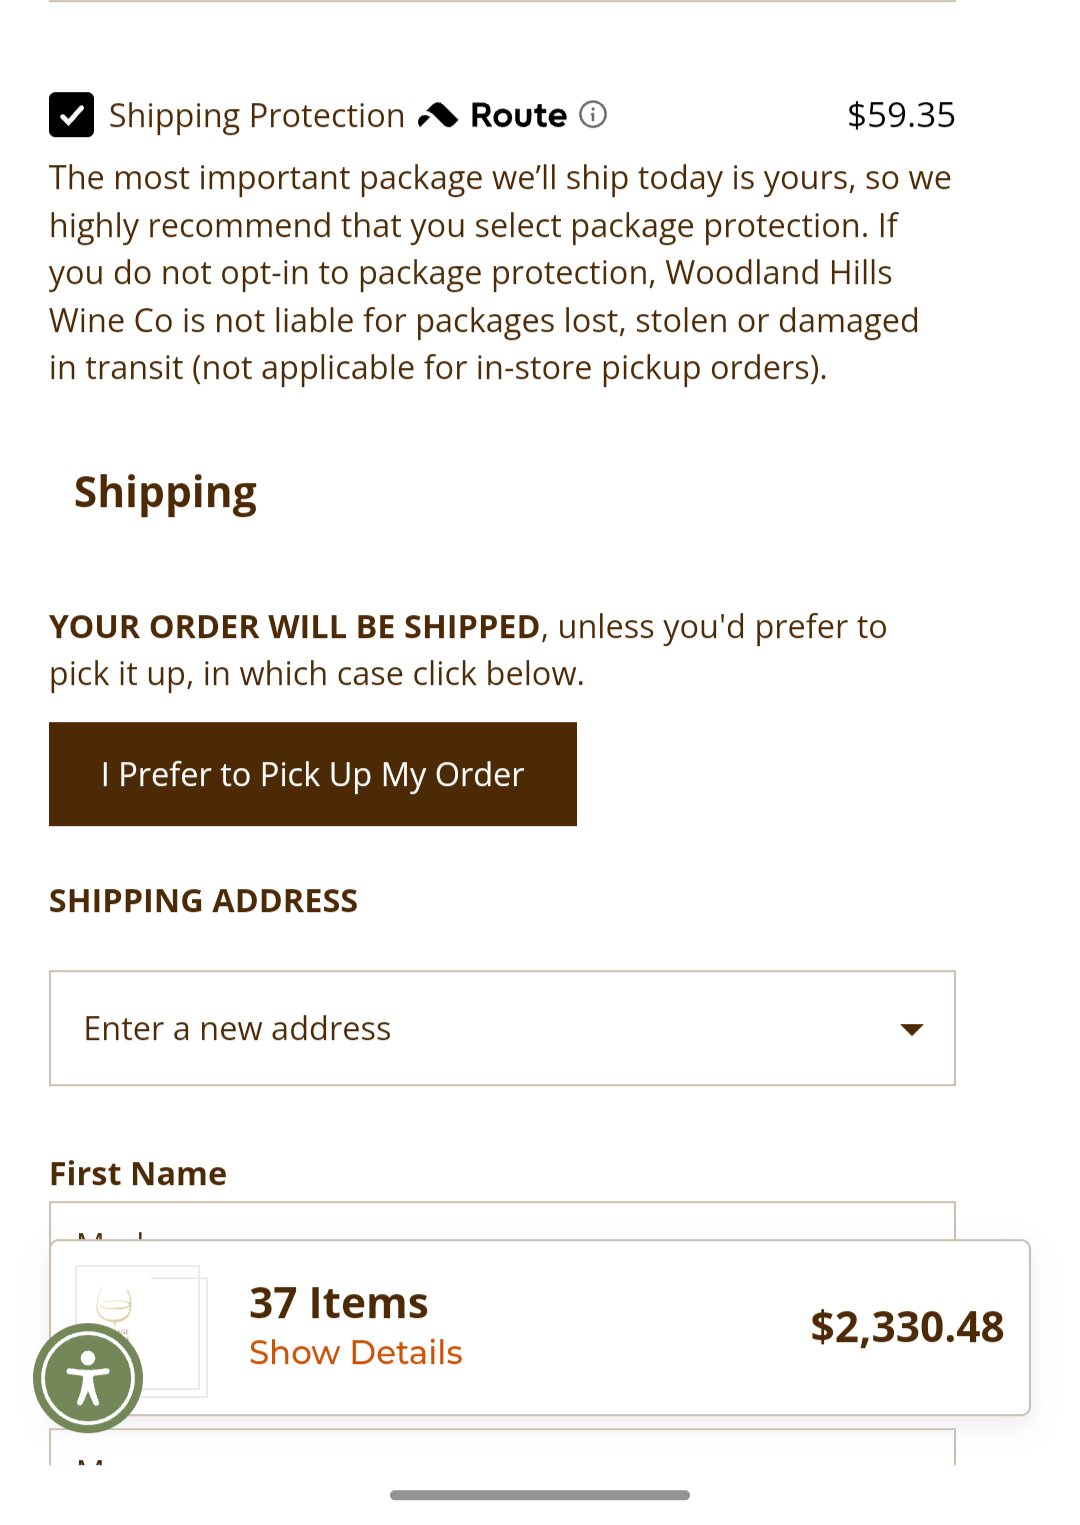Tap the "Shipping Protection" label text

pyautogui.click(x=257, y=116)
